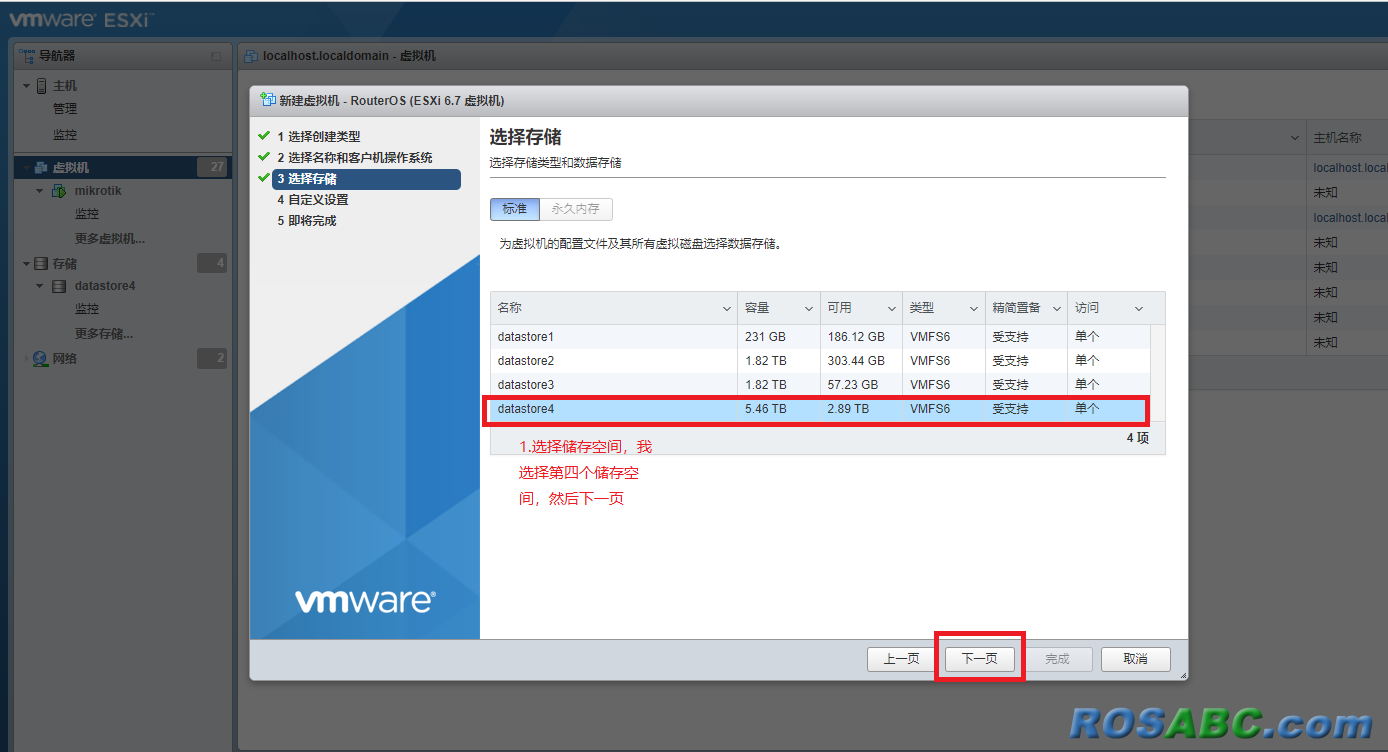This screenshot has height=752, width=1388.
Task: Select the 网络 navigator item
Action: tap(65, 358)
